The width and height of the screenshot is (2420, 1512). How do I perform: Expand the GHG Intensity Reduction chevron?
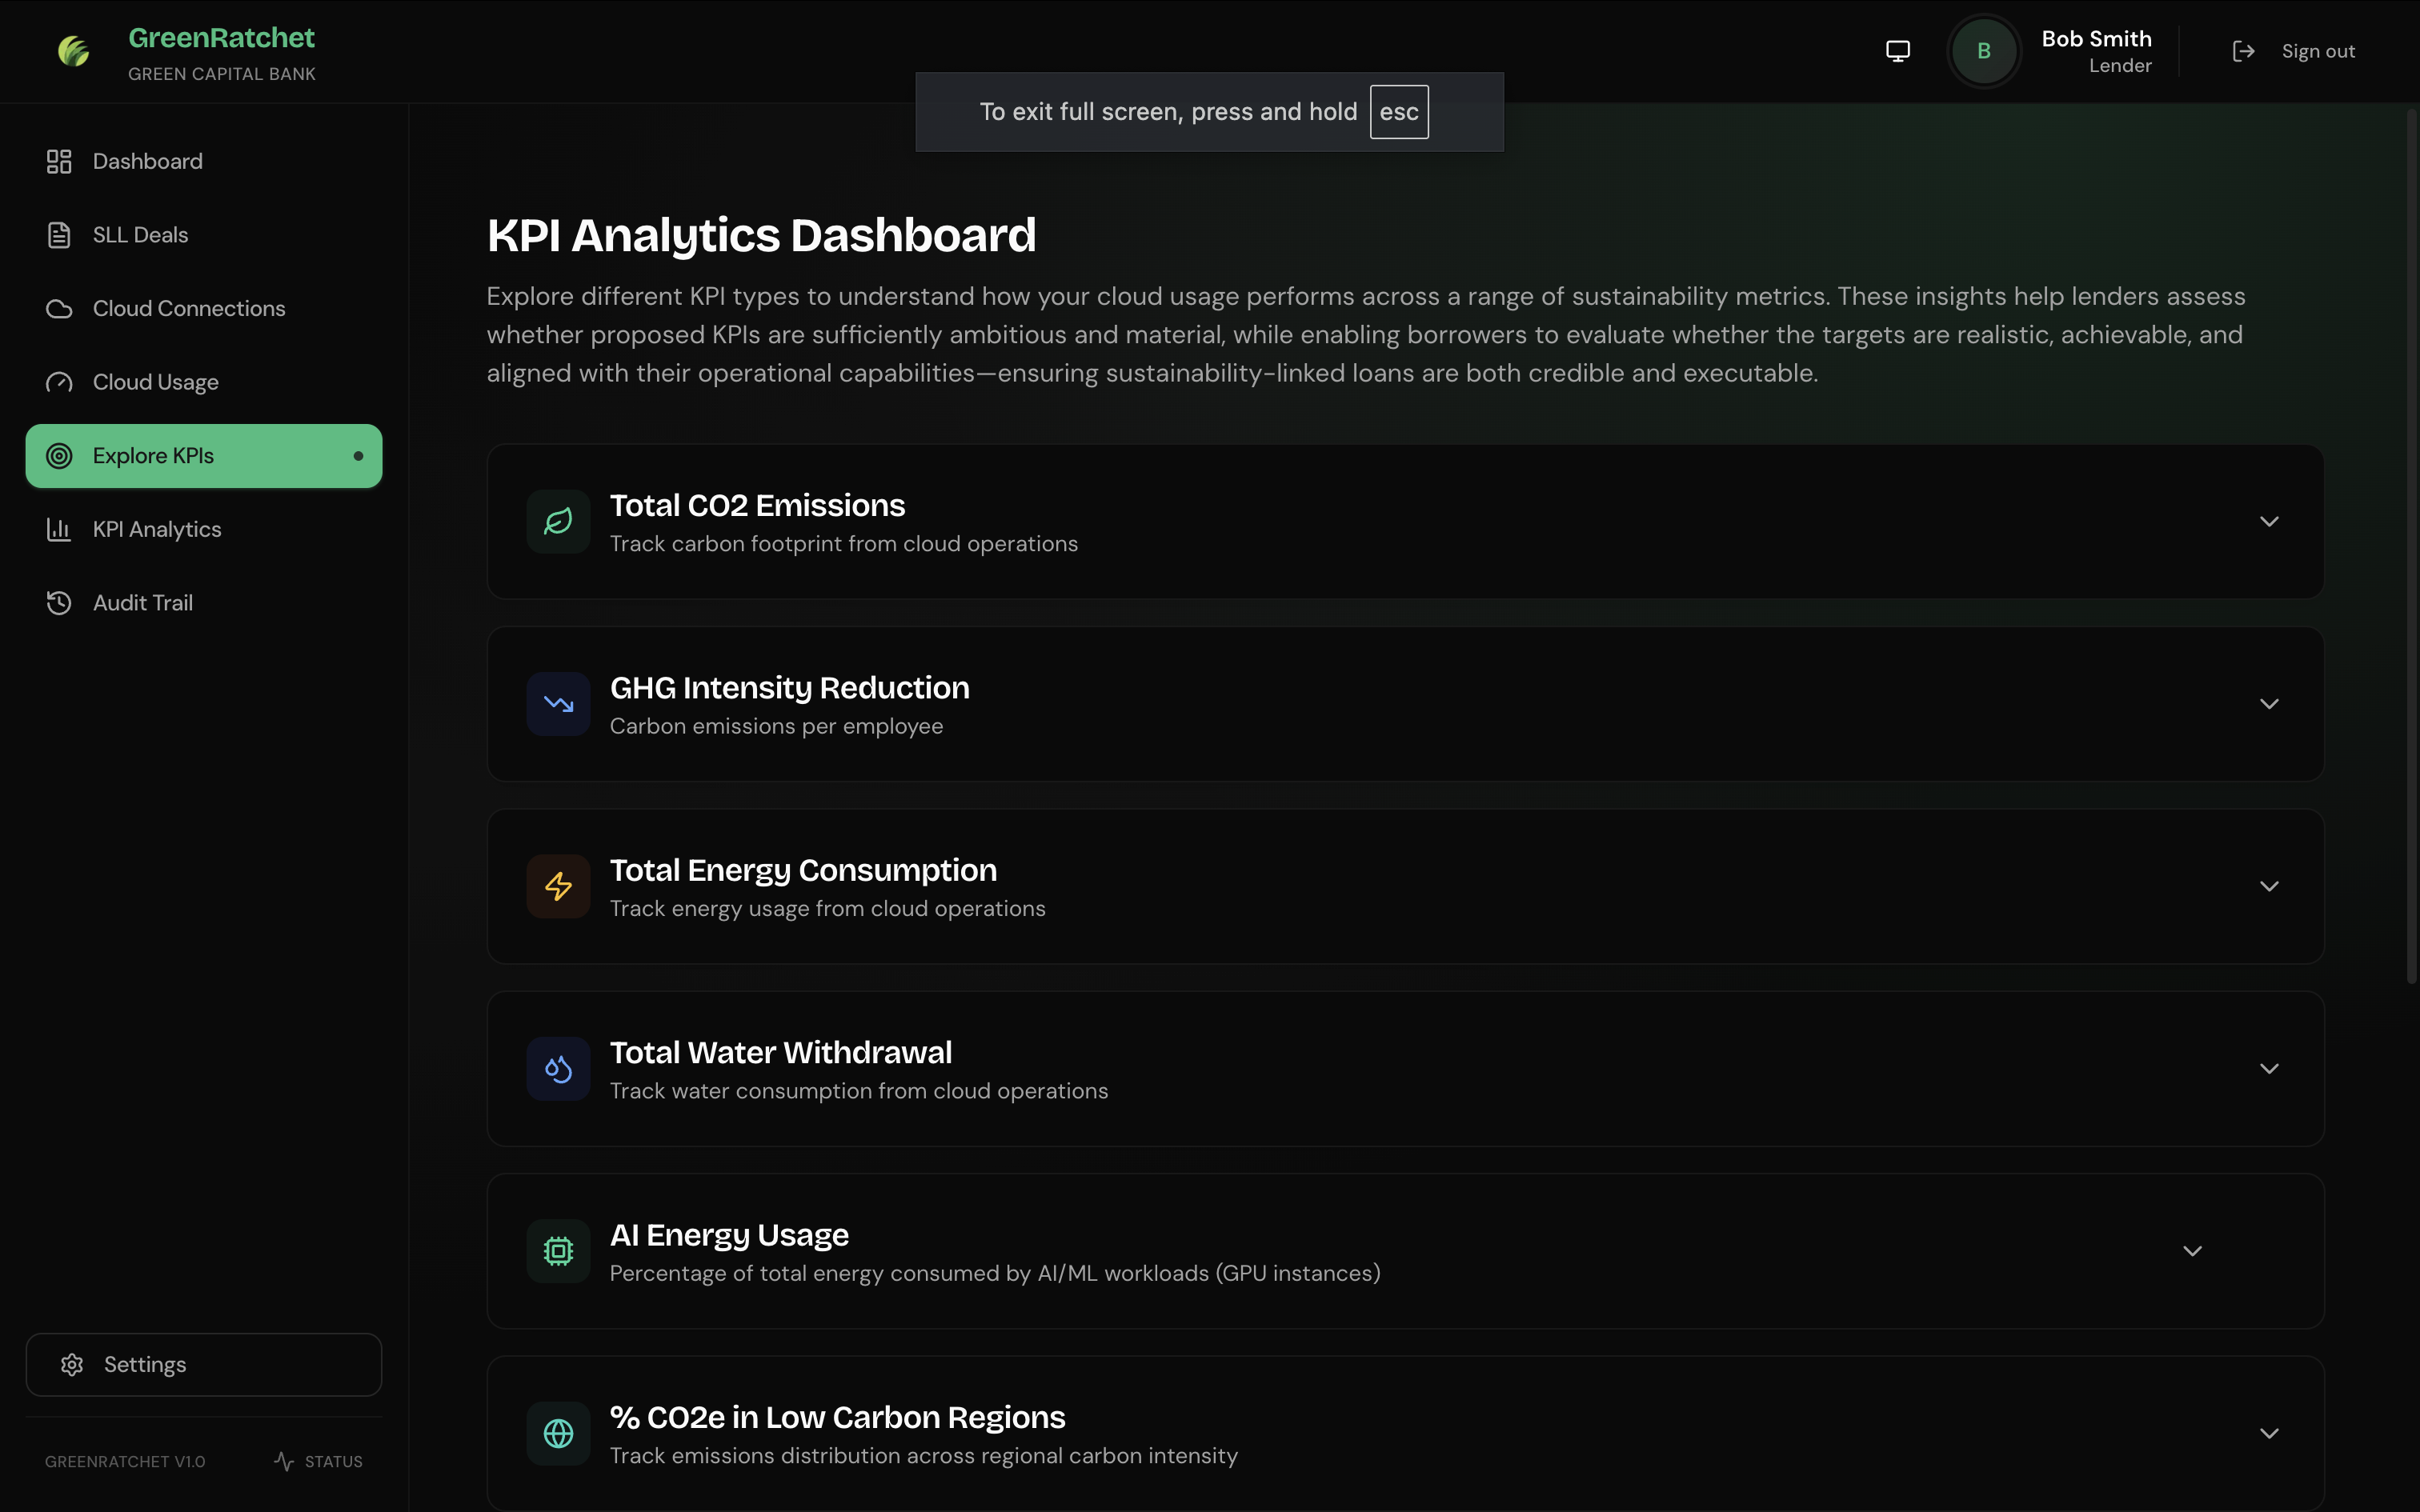[x=2269, y=704]
